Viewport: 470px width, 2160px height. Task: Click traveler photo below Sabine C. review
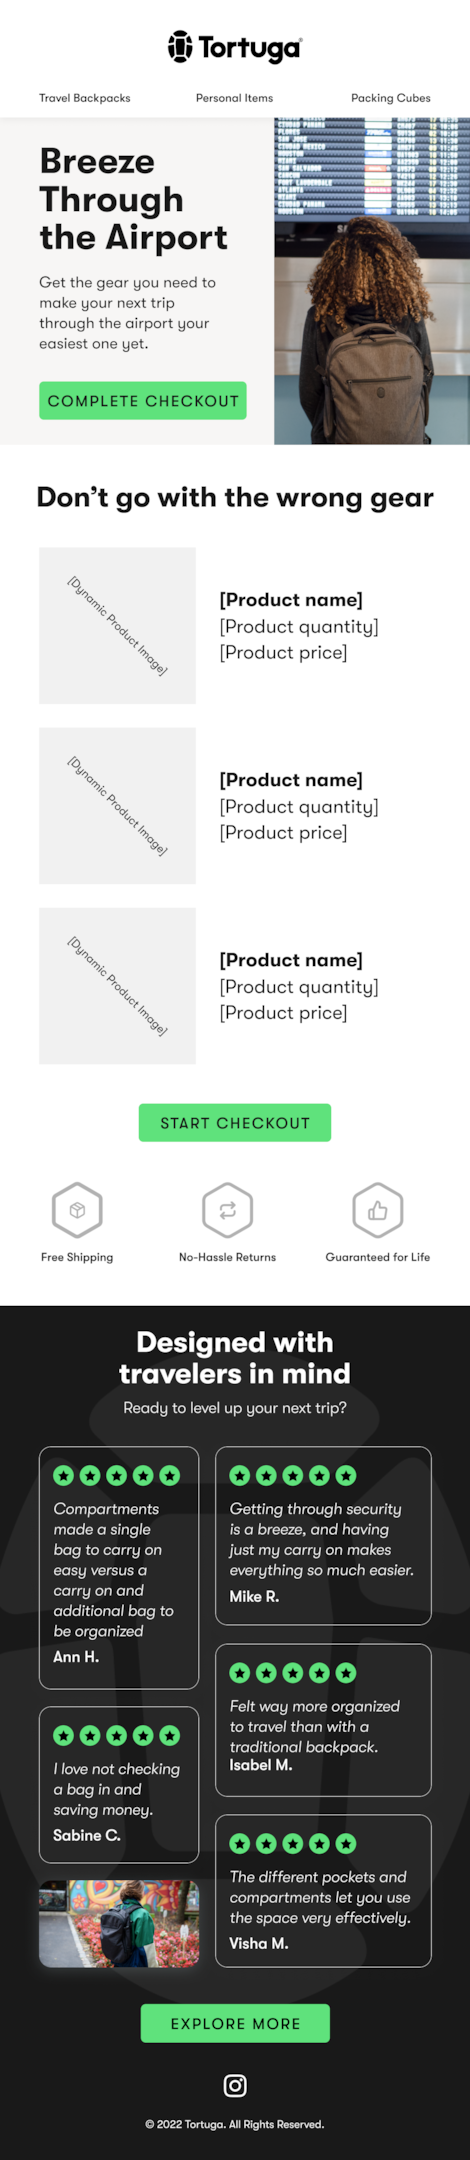(119, 1923)
